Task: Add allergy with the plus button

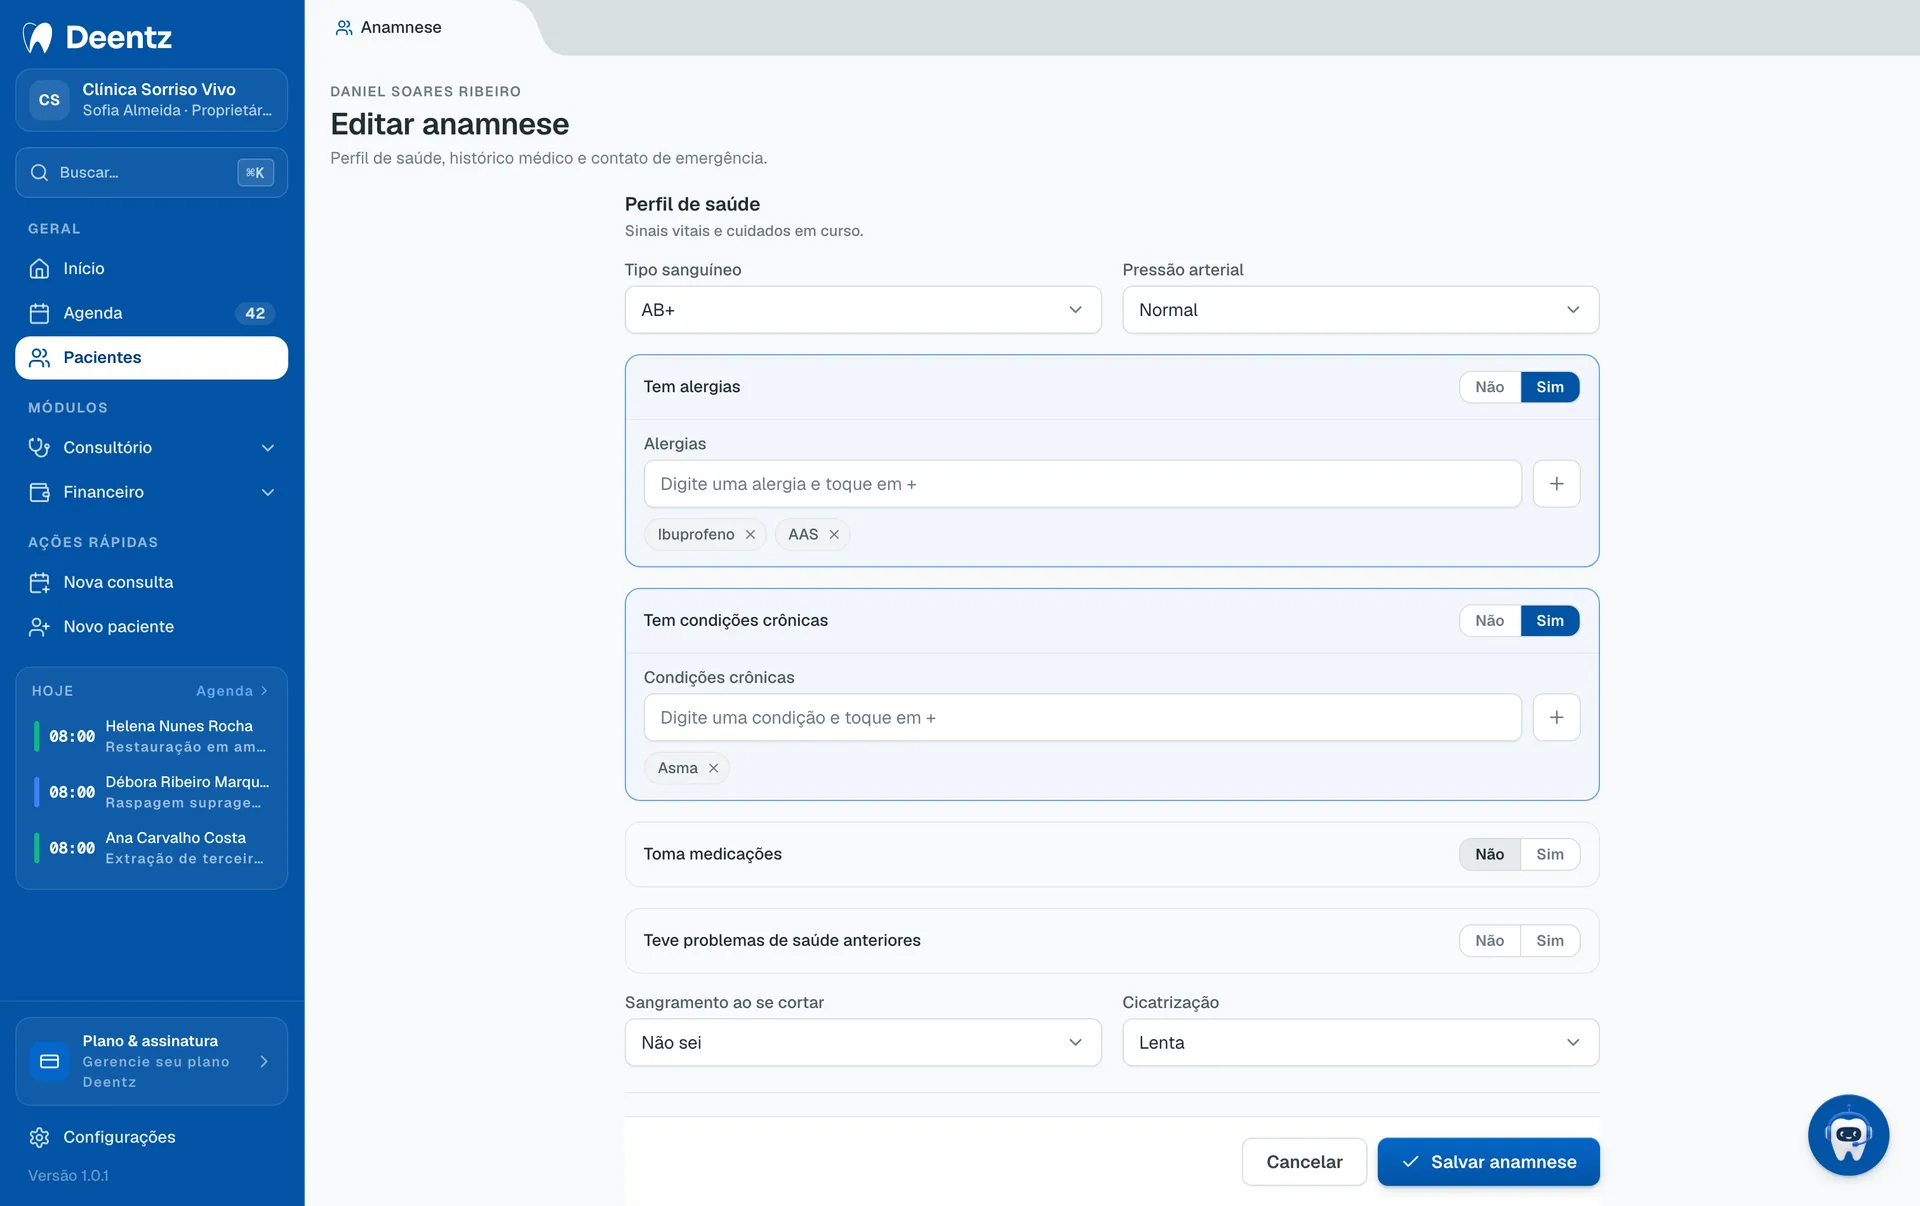Action: point(1556,484)
